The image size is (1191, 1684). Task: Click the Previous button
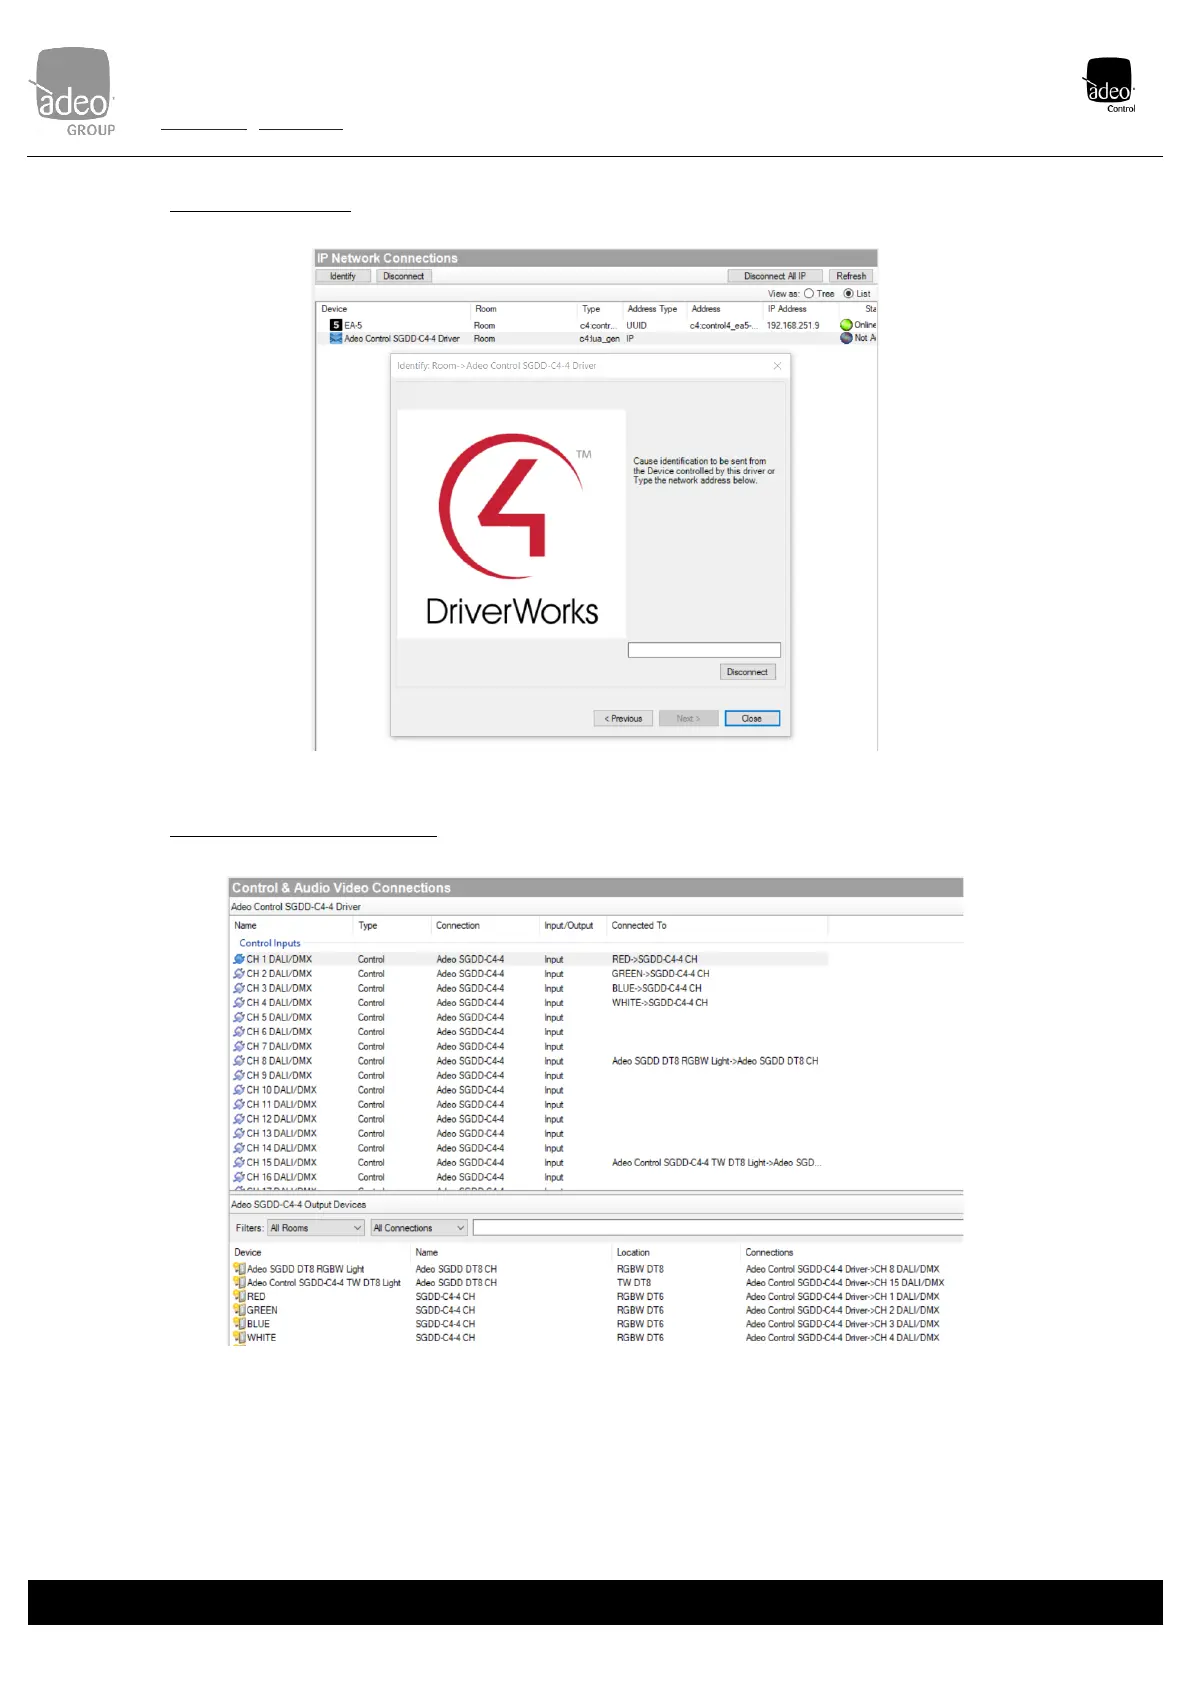(623, 719)
